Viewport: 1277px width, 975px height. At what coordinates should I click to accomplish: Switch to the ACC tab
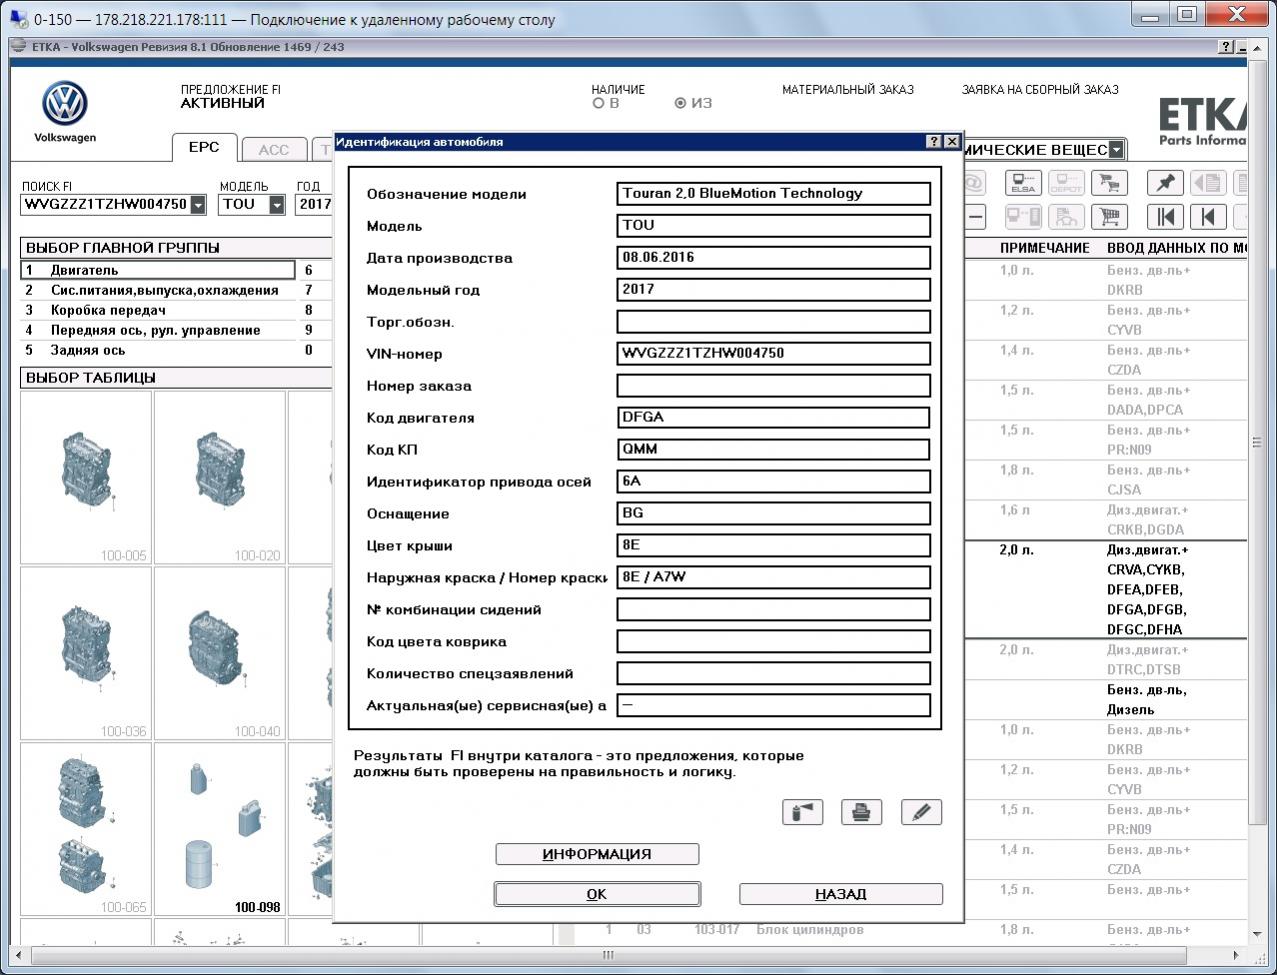[274, 150]
